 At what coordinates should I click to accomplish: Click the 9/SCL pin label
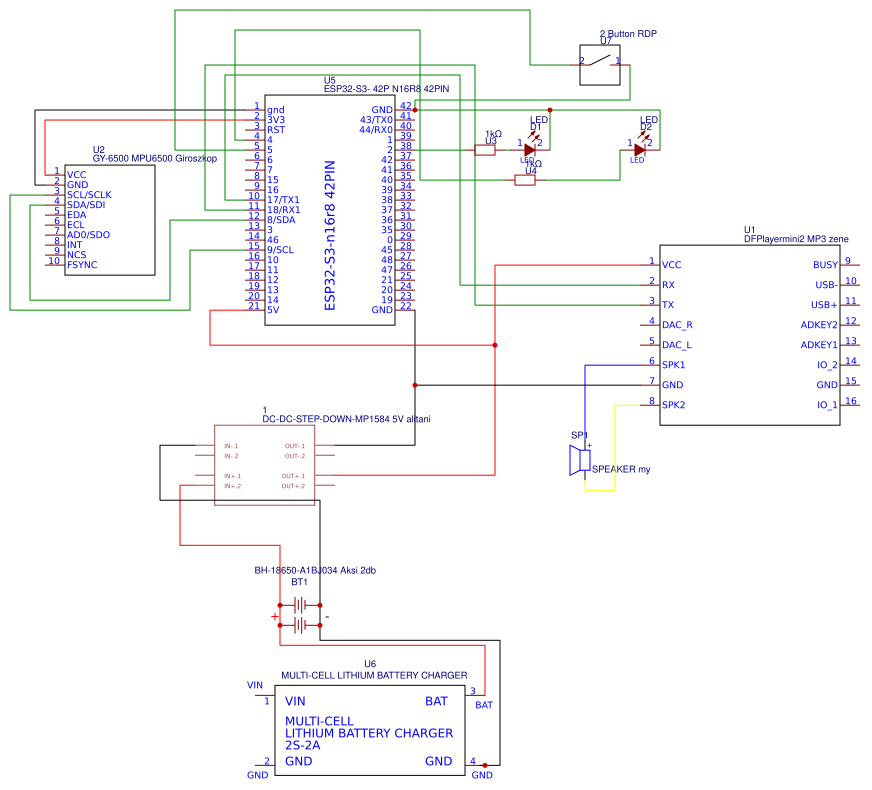click(280, 250)
